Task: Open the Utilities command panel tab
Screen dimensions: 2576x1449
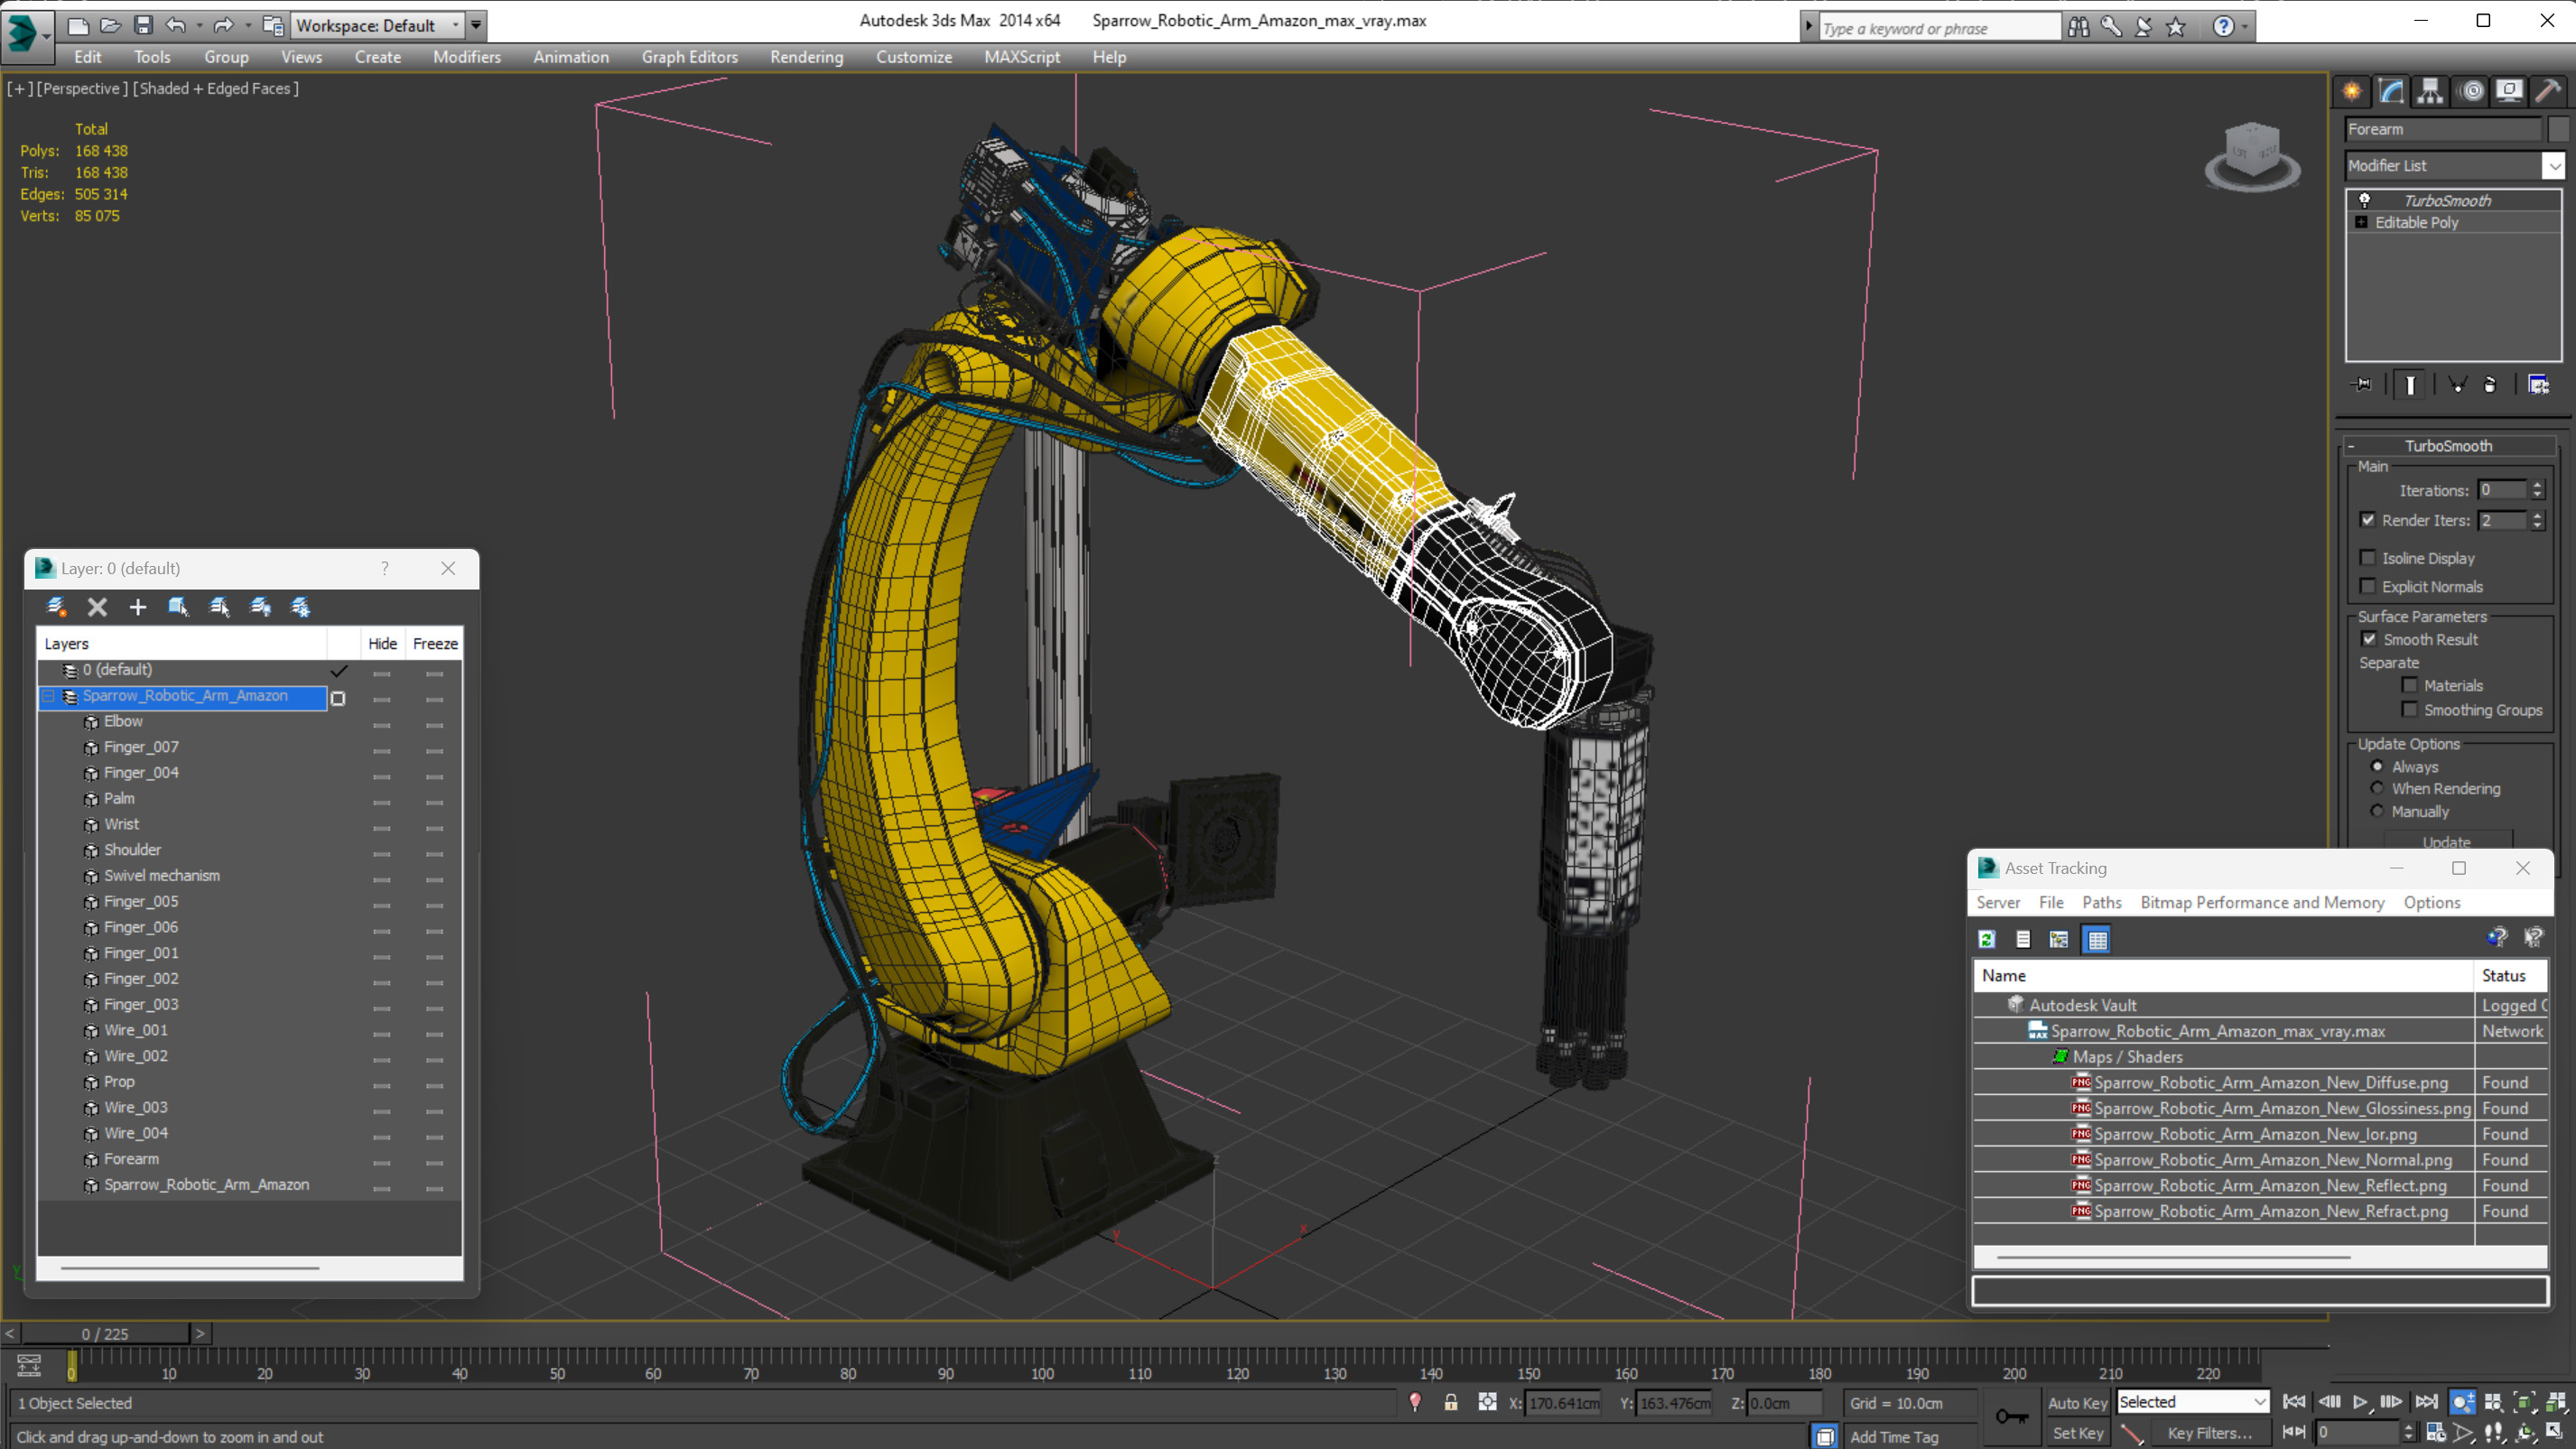Action: (x=2548, y=92)
